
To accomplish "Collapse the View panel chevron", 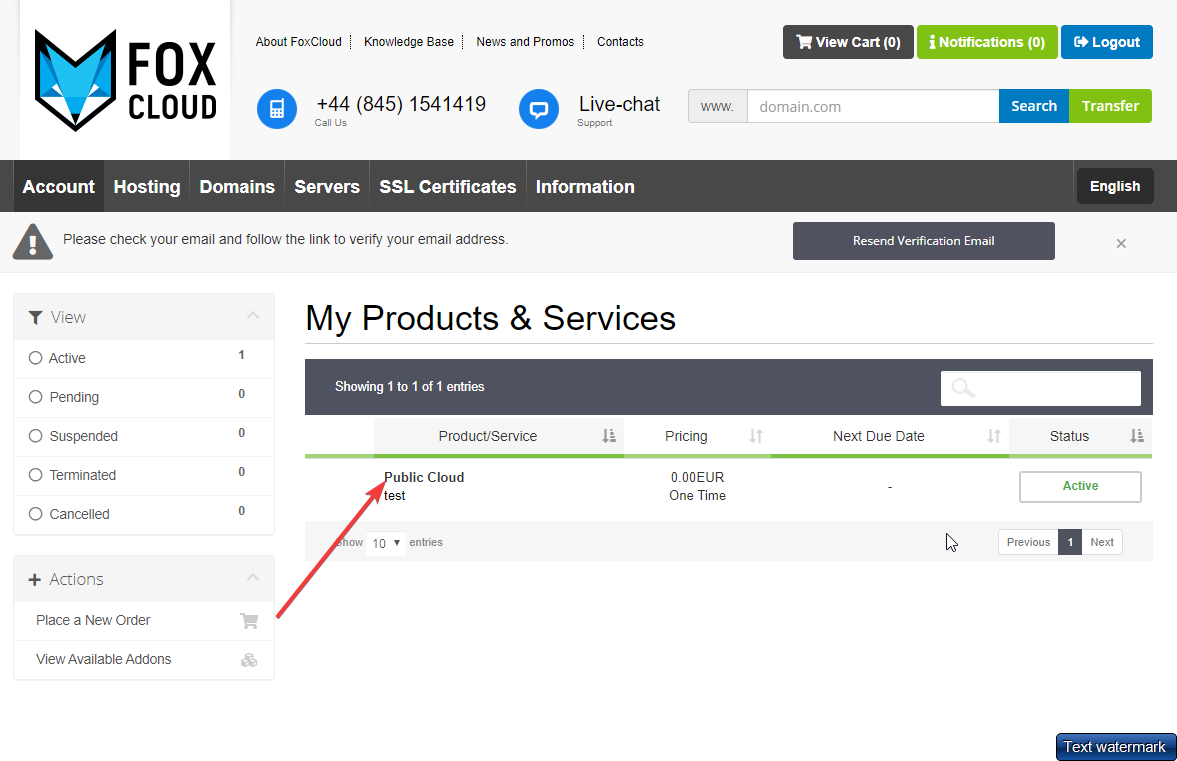I will click(253, 316).
